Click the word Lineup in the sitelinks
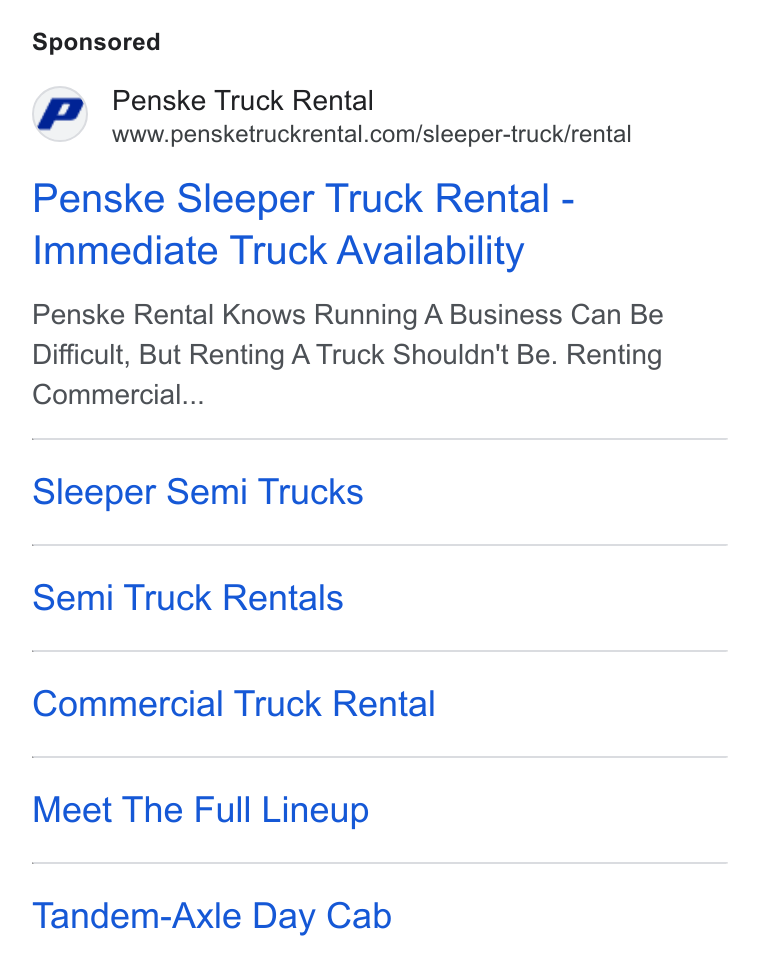The image size is (760, 968). pos(315,811)
